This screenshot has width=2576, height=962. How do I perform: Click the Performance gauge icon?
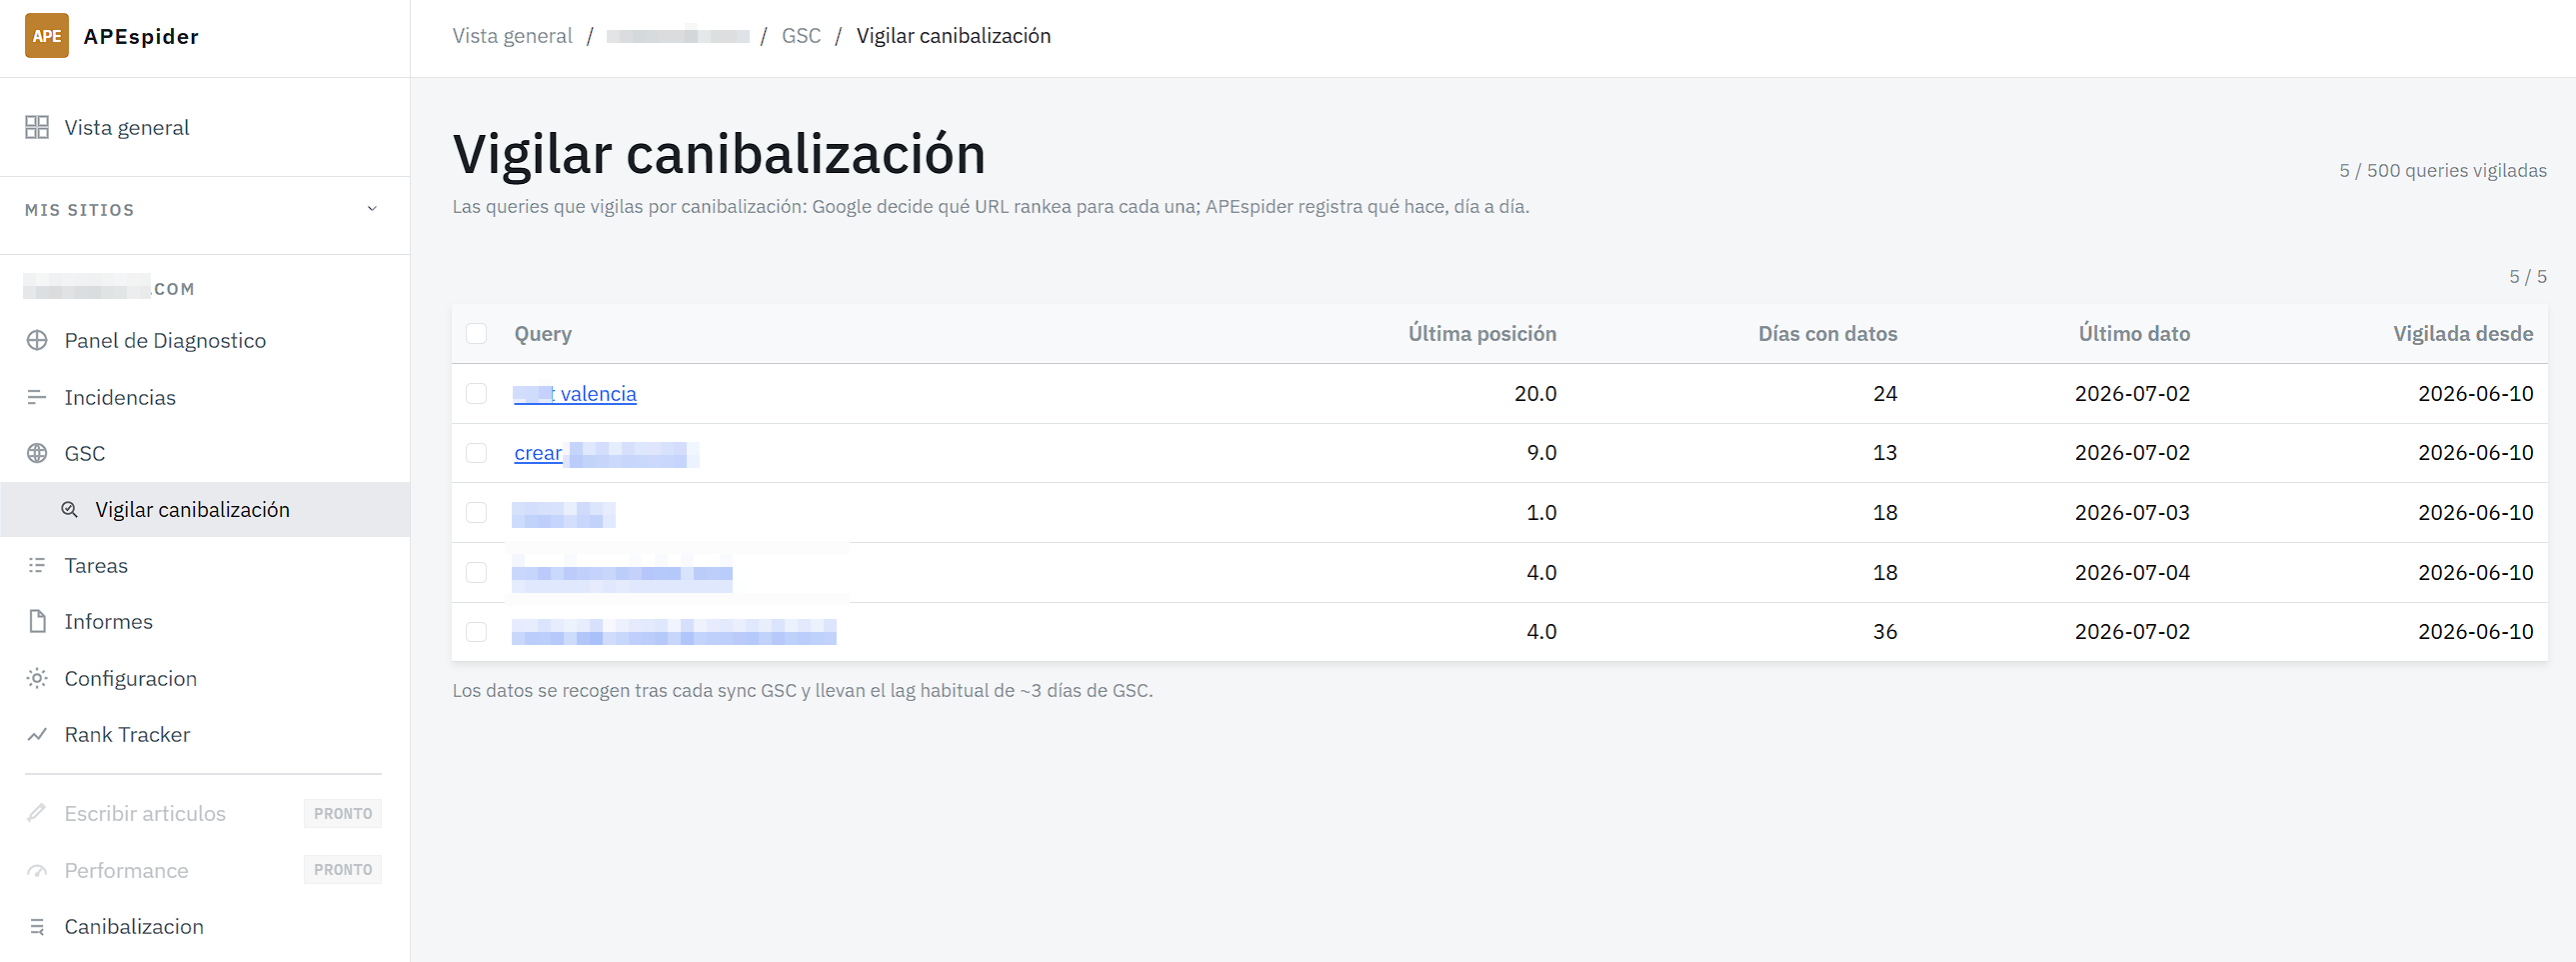[37, 870]
